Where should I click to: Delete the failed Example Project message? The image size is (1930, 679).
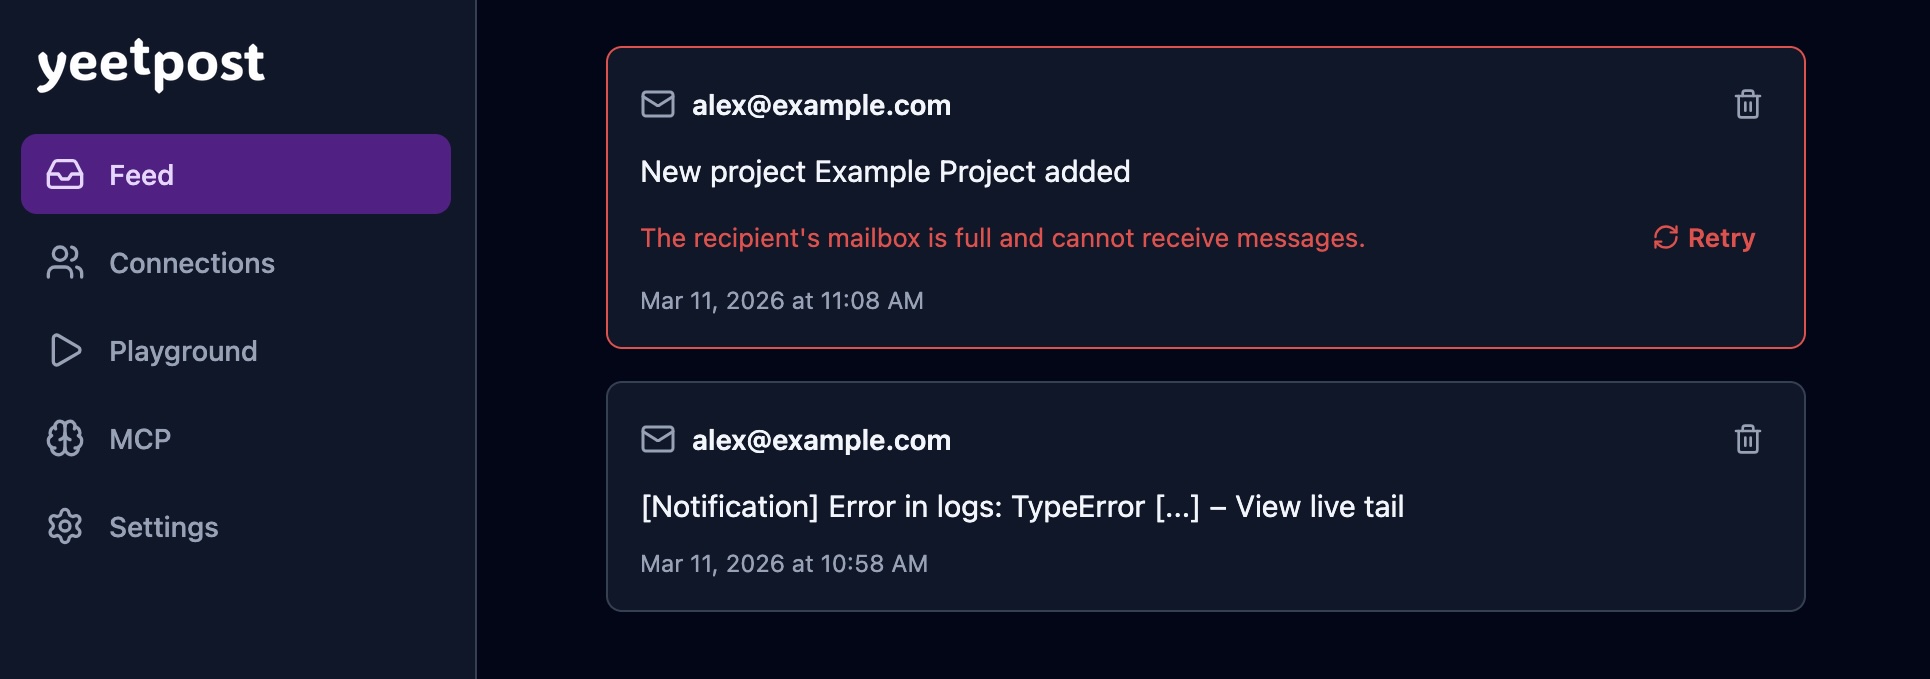(x=1747, y=104)
